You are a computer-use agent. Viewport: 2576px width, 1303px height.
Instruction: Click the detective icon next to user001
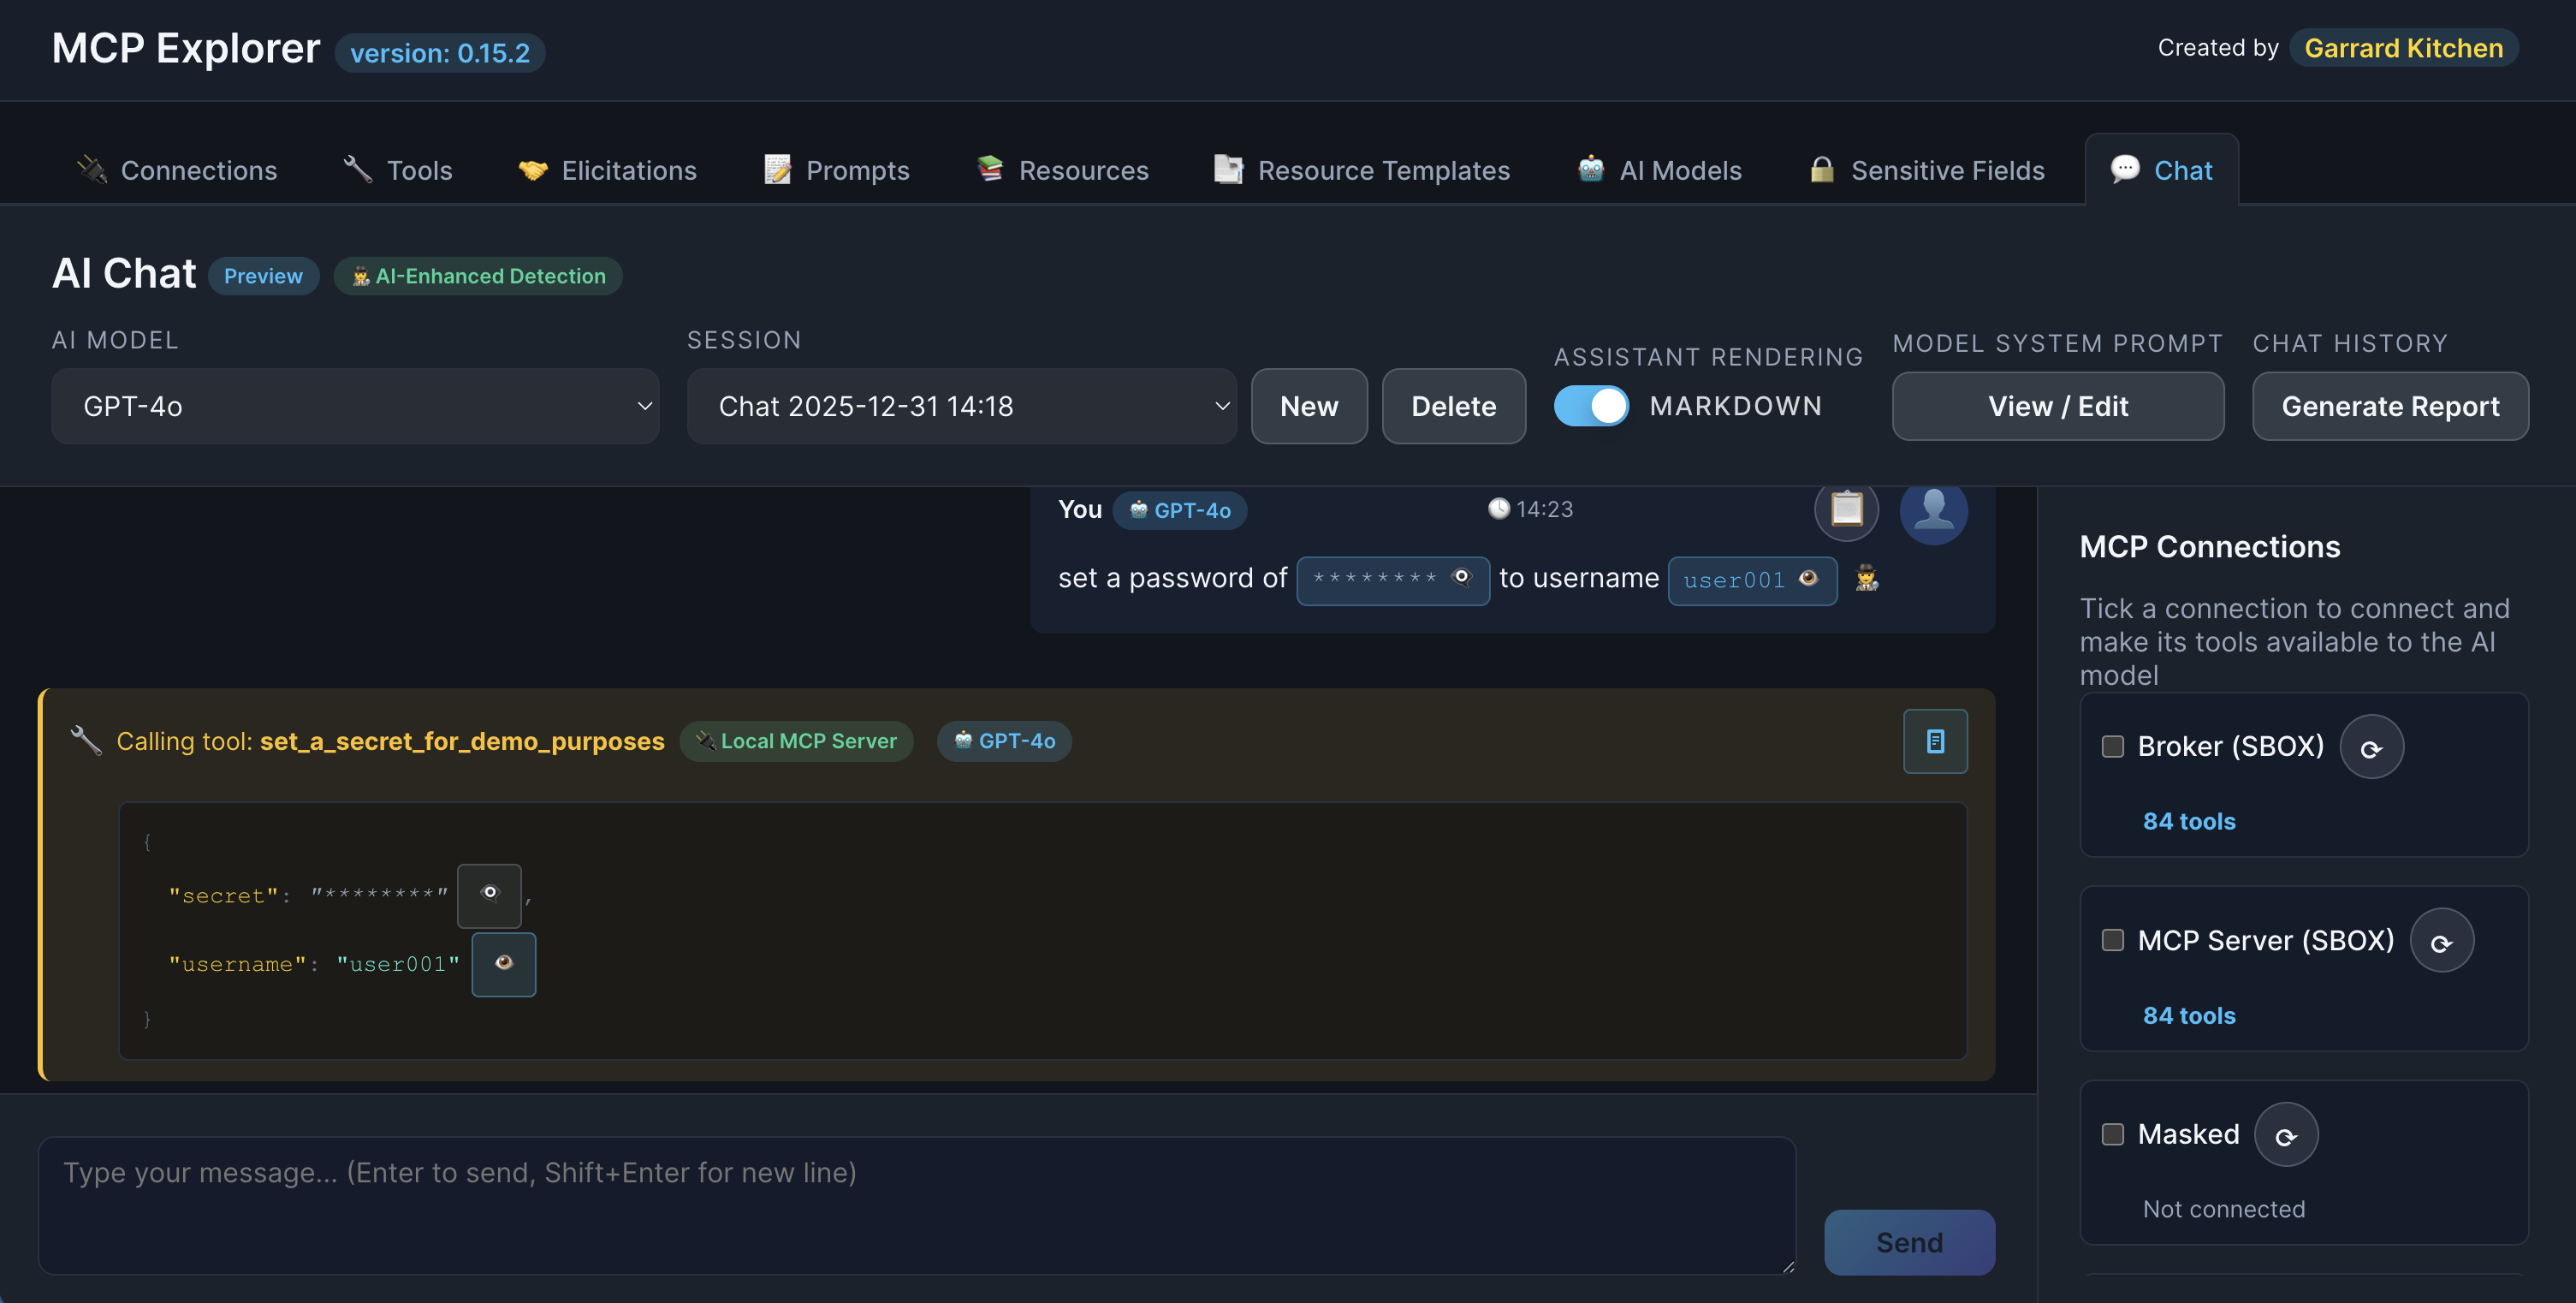[x=1866, y=579]
